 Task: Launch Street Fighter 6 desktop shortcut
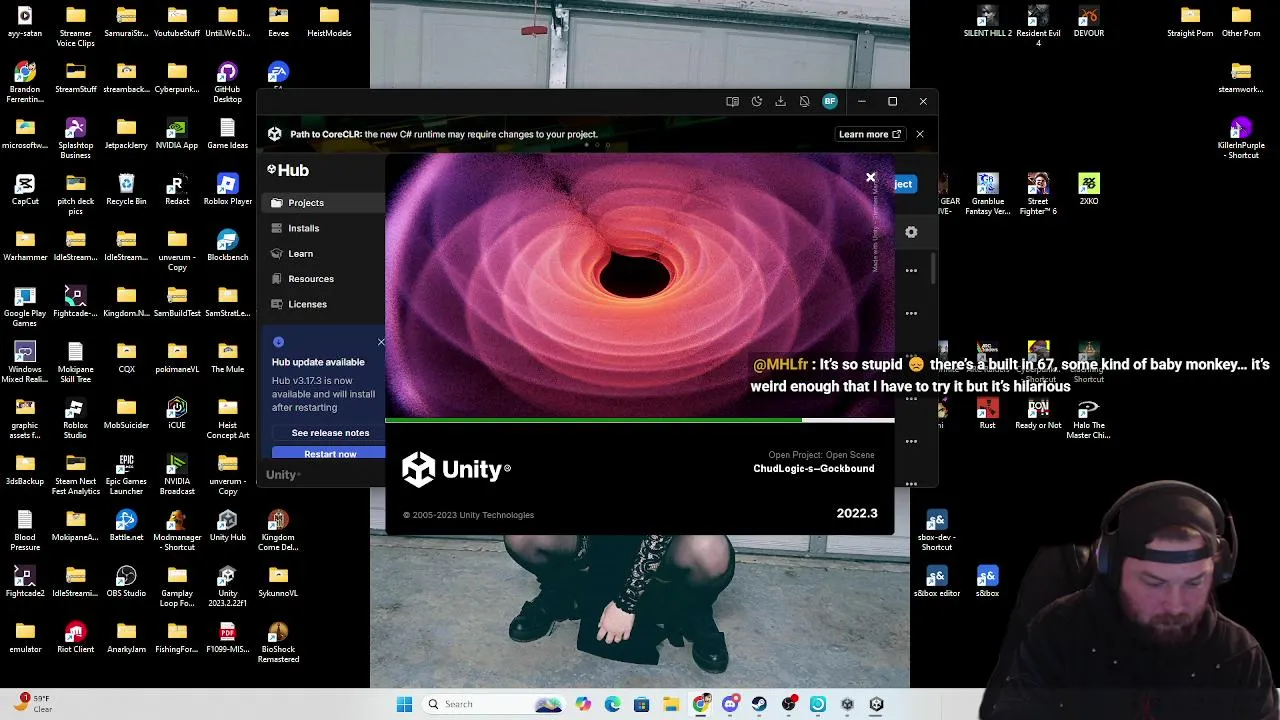1038,194
